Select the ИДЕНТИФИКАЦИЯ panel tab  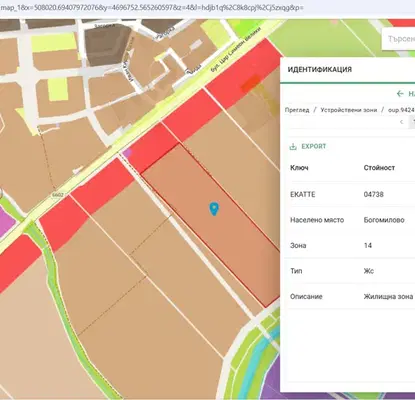click(x=320, y=70)
